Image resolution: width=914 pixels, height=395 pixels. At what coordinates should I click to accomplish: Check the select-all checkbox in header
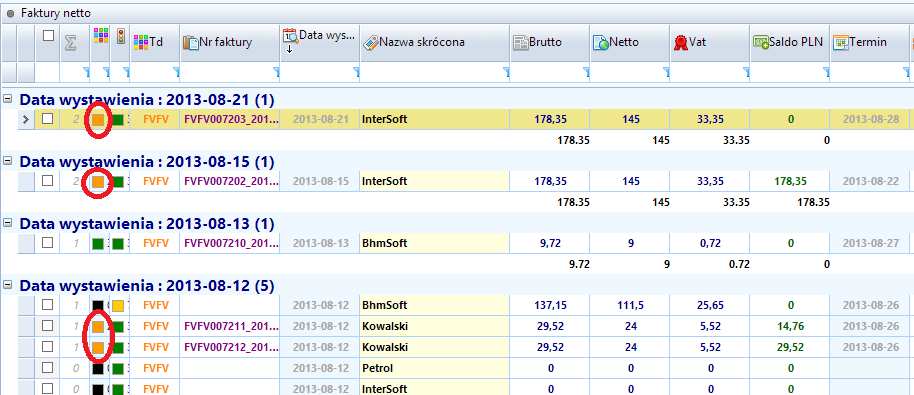coord(48,36)
